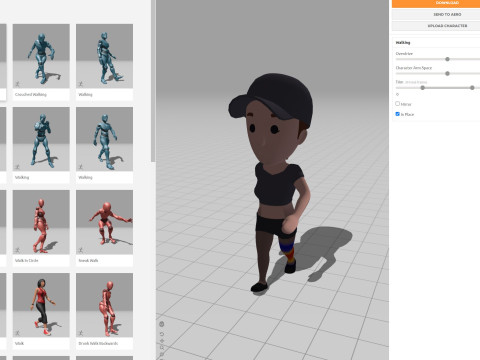Viewport: 480px width, 360px height.
Task: Open the Drunk Walk Backwards thumbnail
Action: pos(104,305)
